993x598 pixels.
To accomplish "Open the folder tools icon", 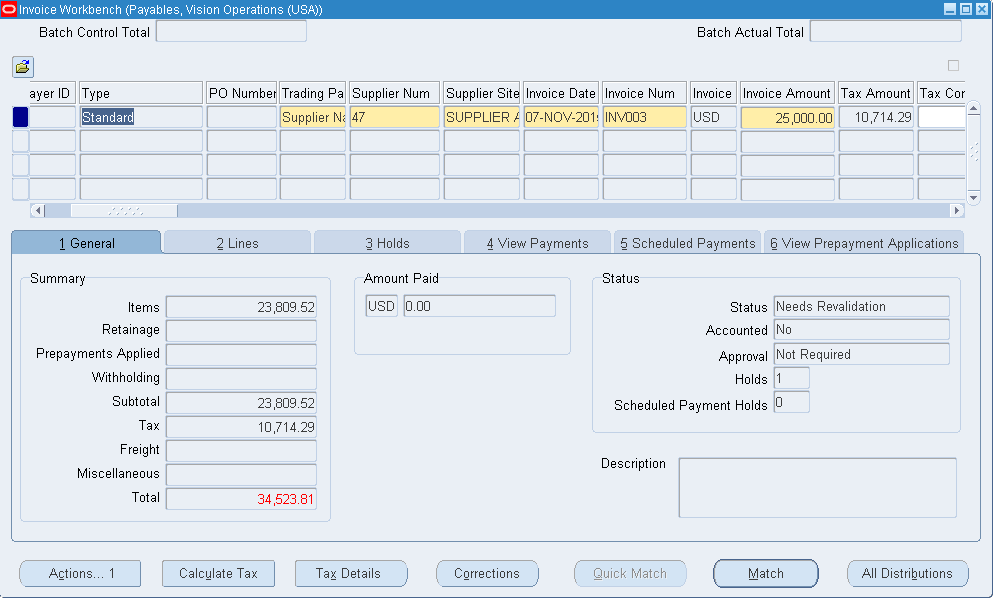I will coord(22,67).
